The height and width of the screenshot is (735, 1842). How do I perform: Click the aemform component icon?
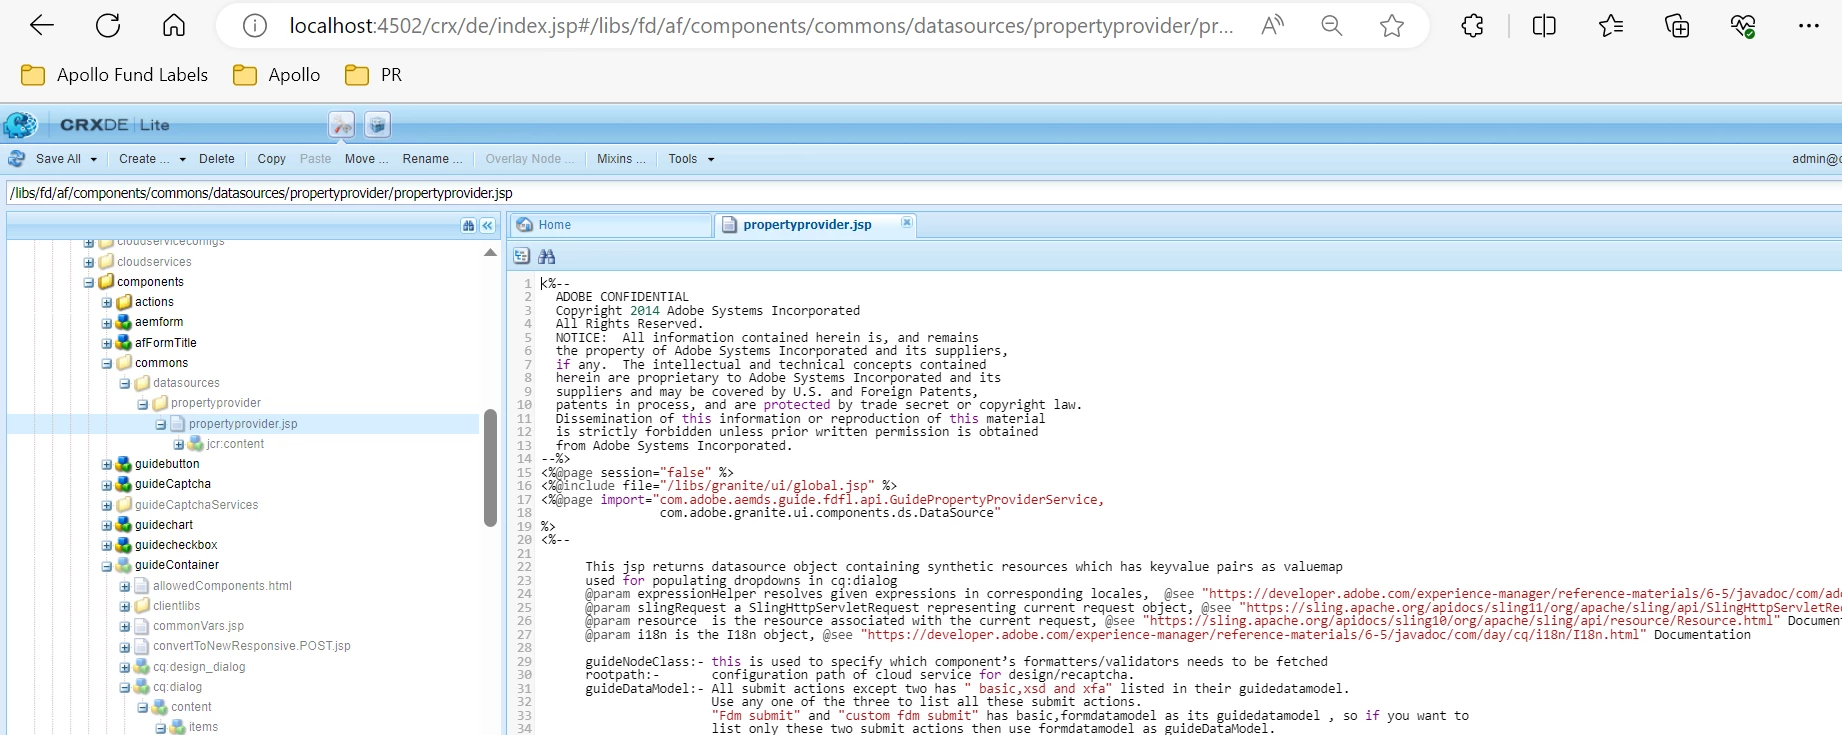124,322
